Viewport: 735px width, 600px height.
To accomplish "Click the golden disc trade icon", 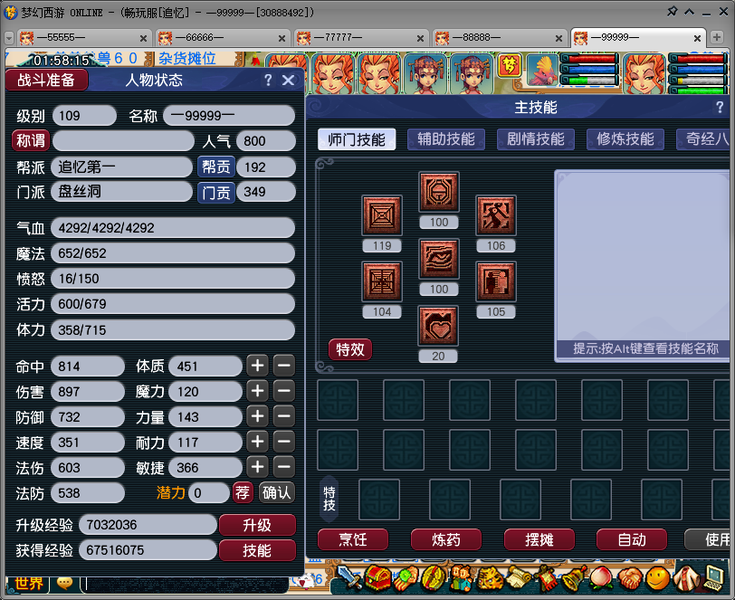I will point(434,578).
